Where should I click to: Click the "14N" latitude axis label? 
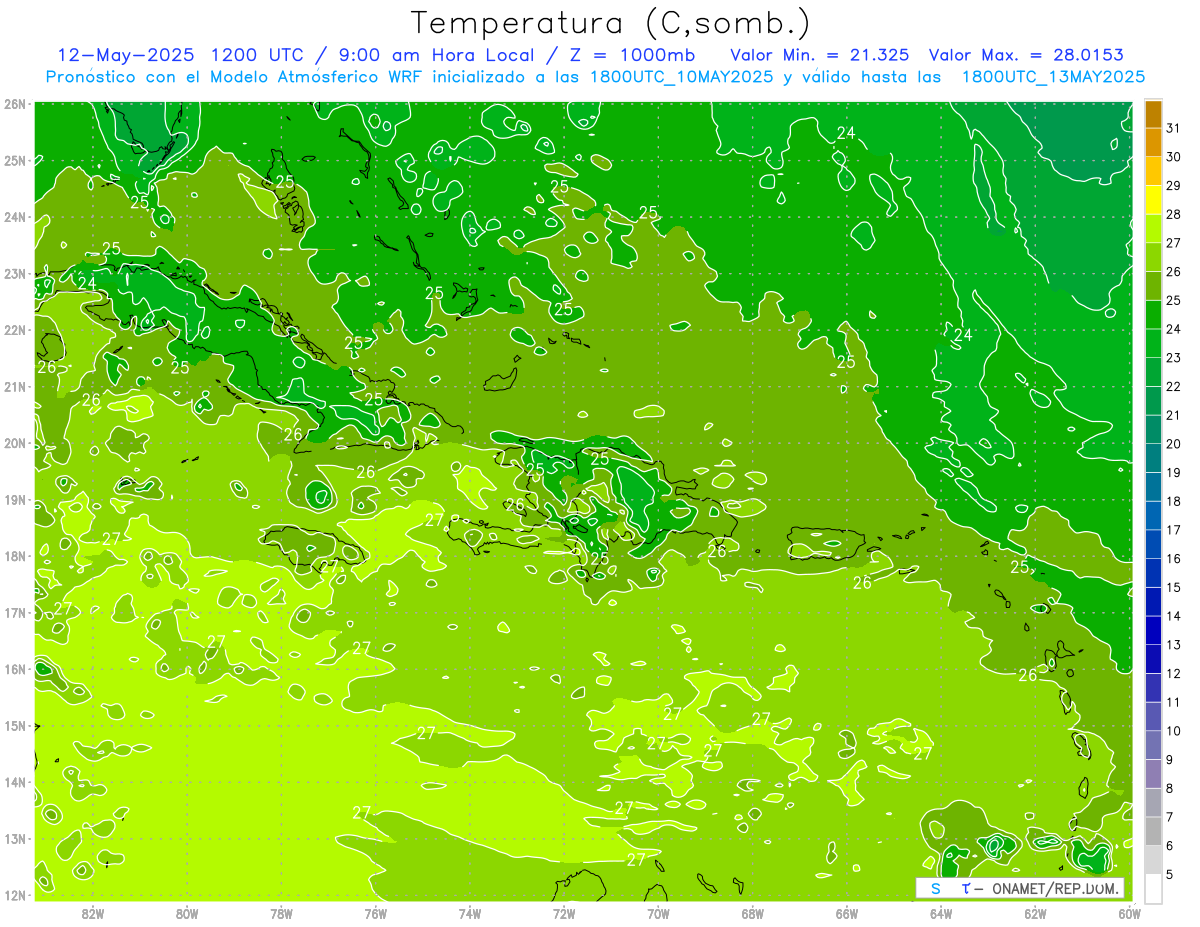coord(14,782)
